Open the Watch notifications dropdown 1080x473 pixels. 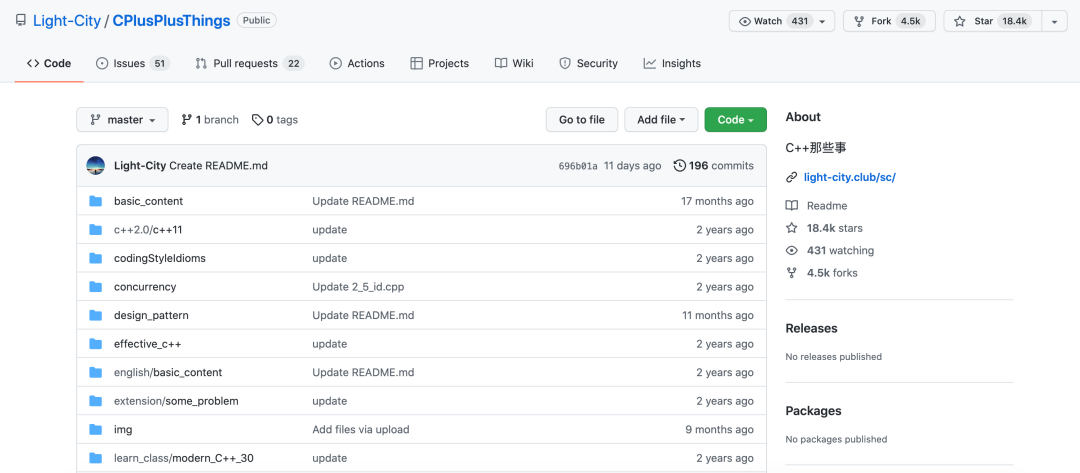click(x=782, y=21)
